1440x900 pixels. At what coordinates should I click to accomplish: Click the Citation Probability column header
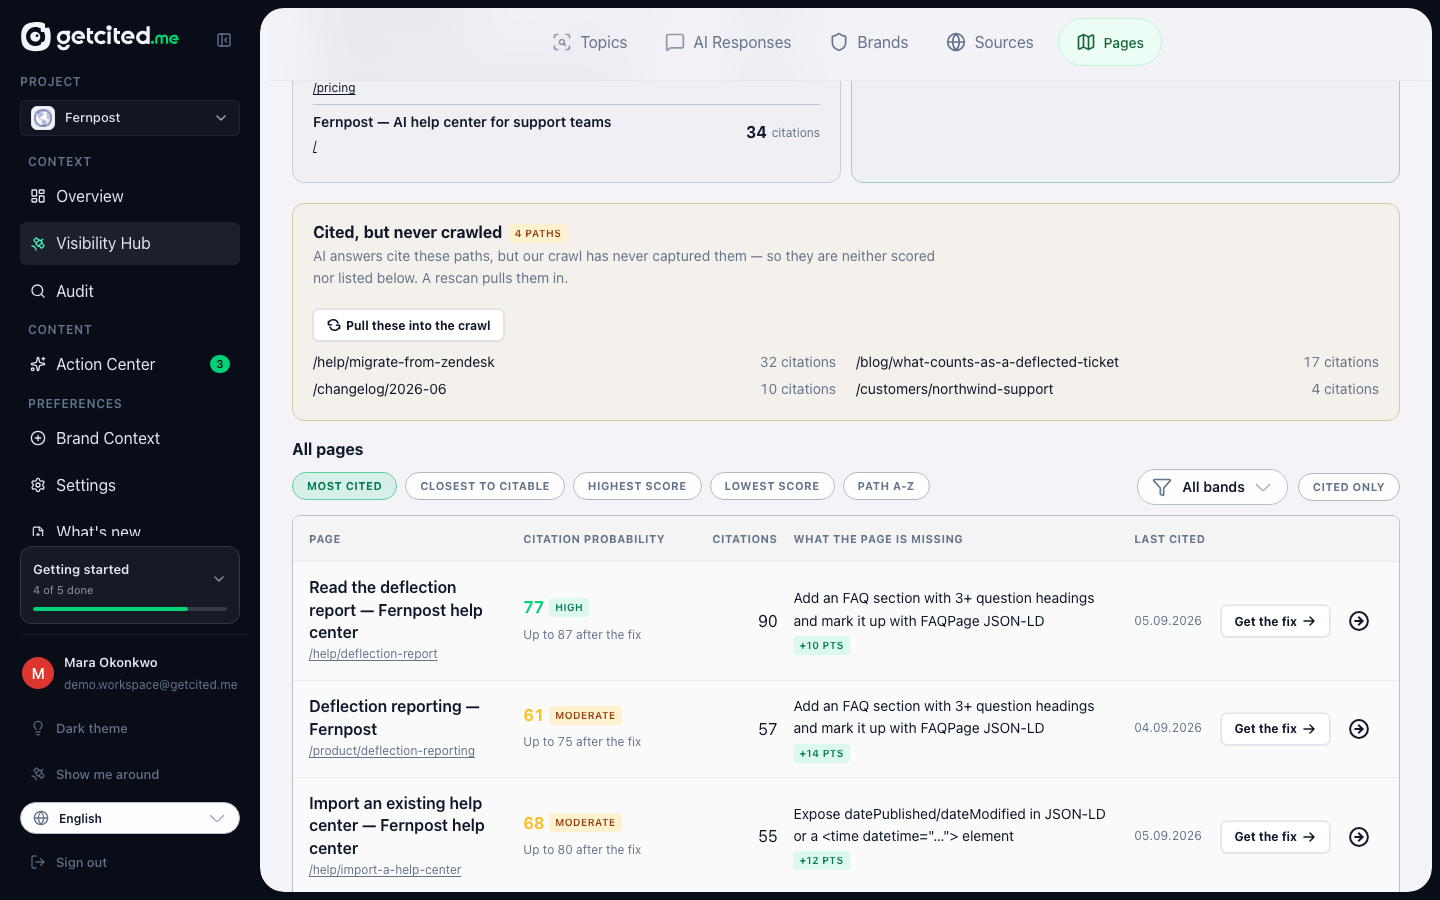pyautogui.click(x=594, y=539)
